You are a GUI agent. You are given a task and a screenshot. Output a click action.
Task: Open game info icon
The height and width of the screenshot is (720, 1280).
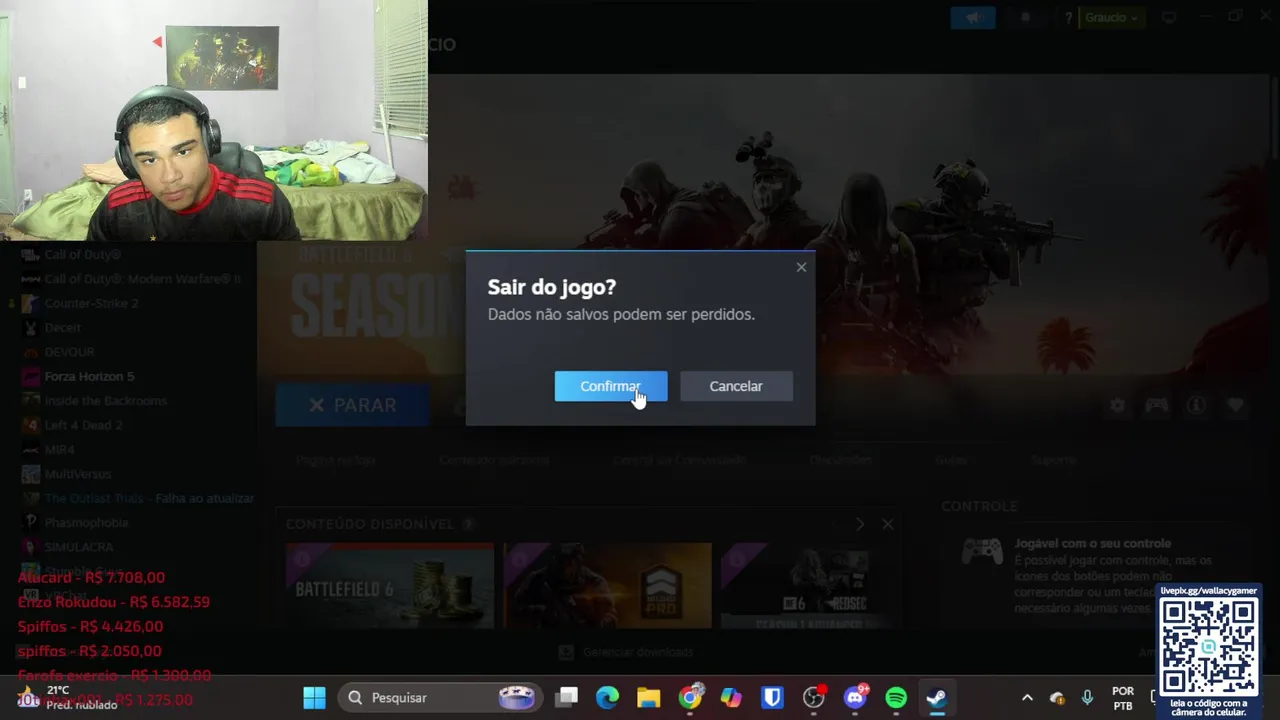coord(1196,405)
